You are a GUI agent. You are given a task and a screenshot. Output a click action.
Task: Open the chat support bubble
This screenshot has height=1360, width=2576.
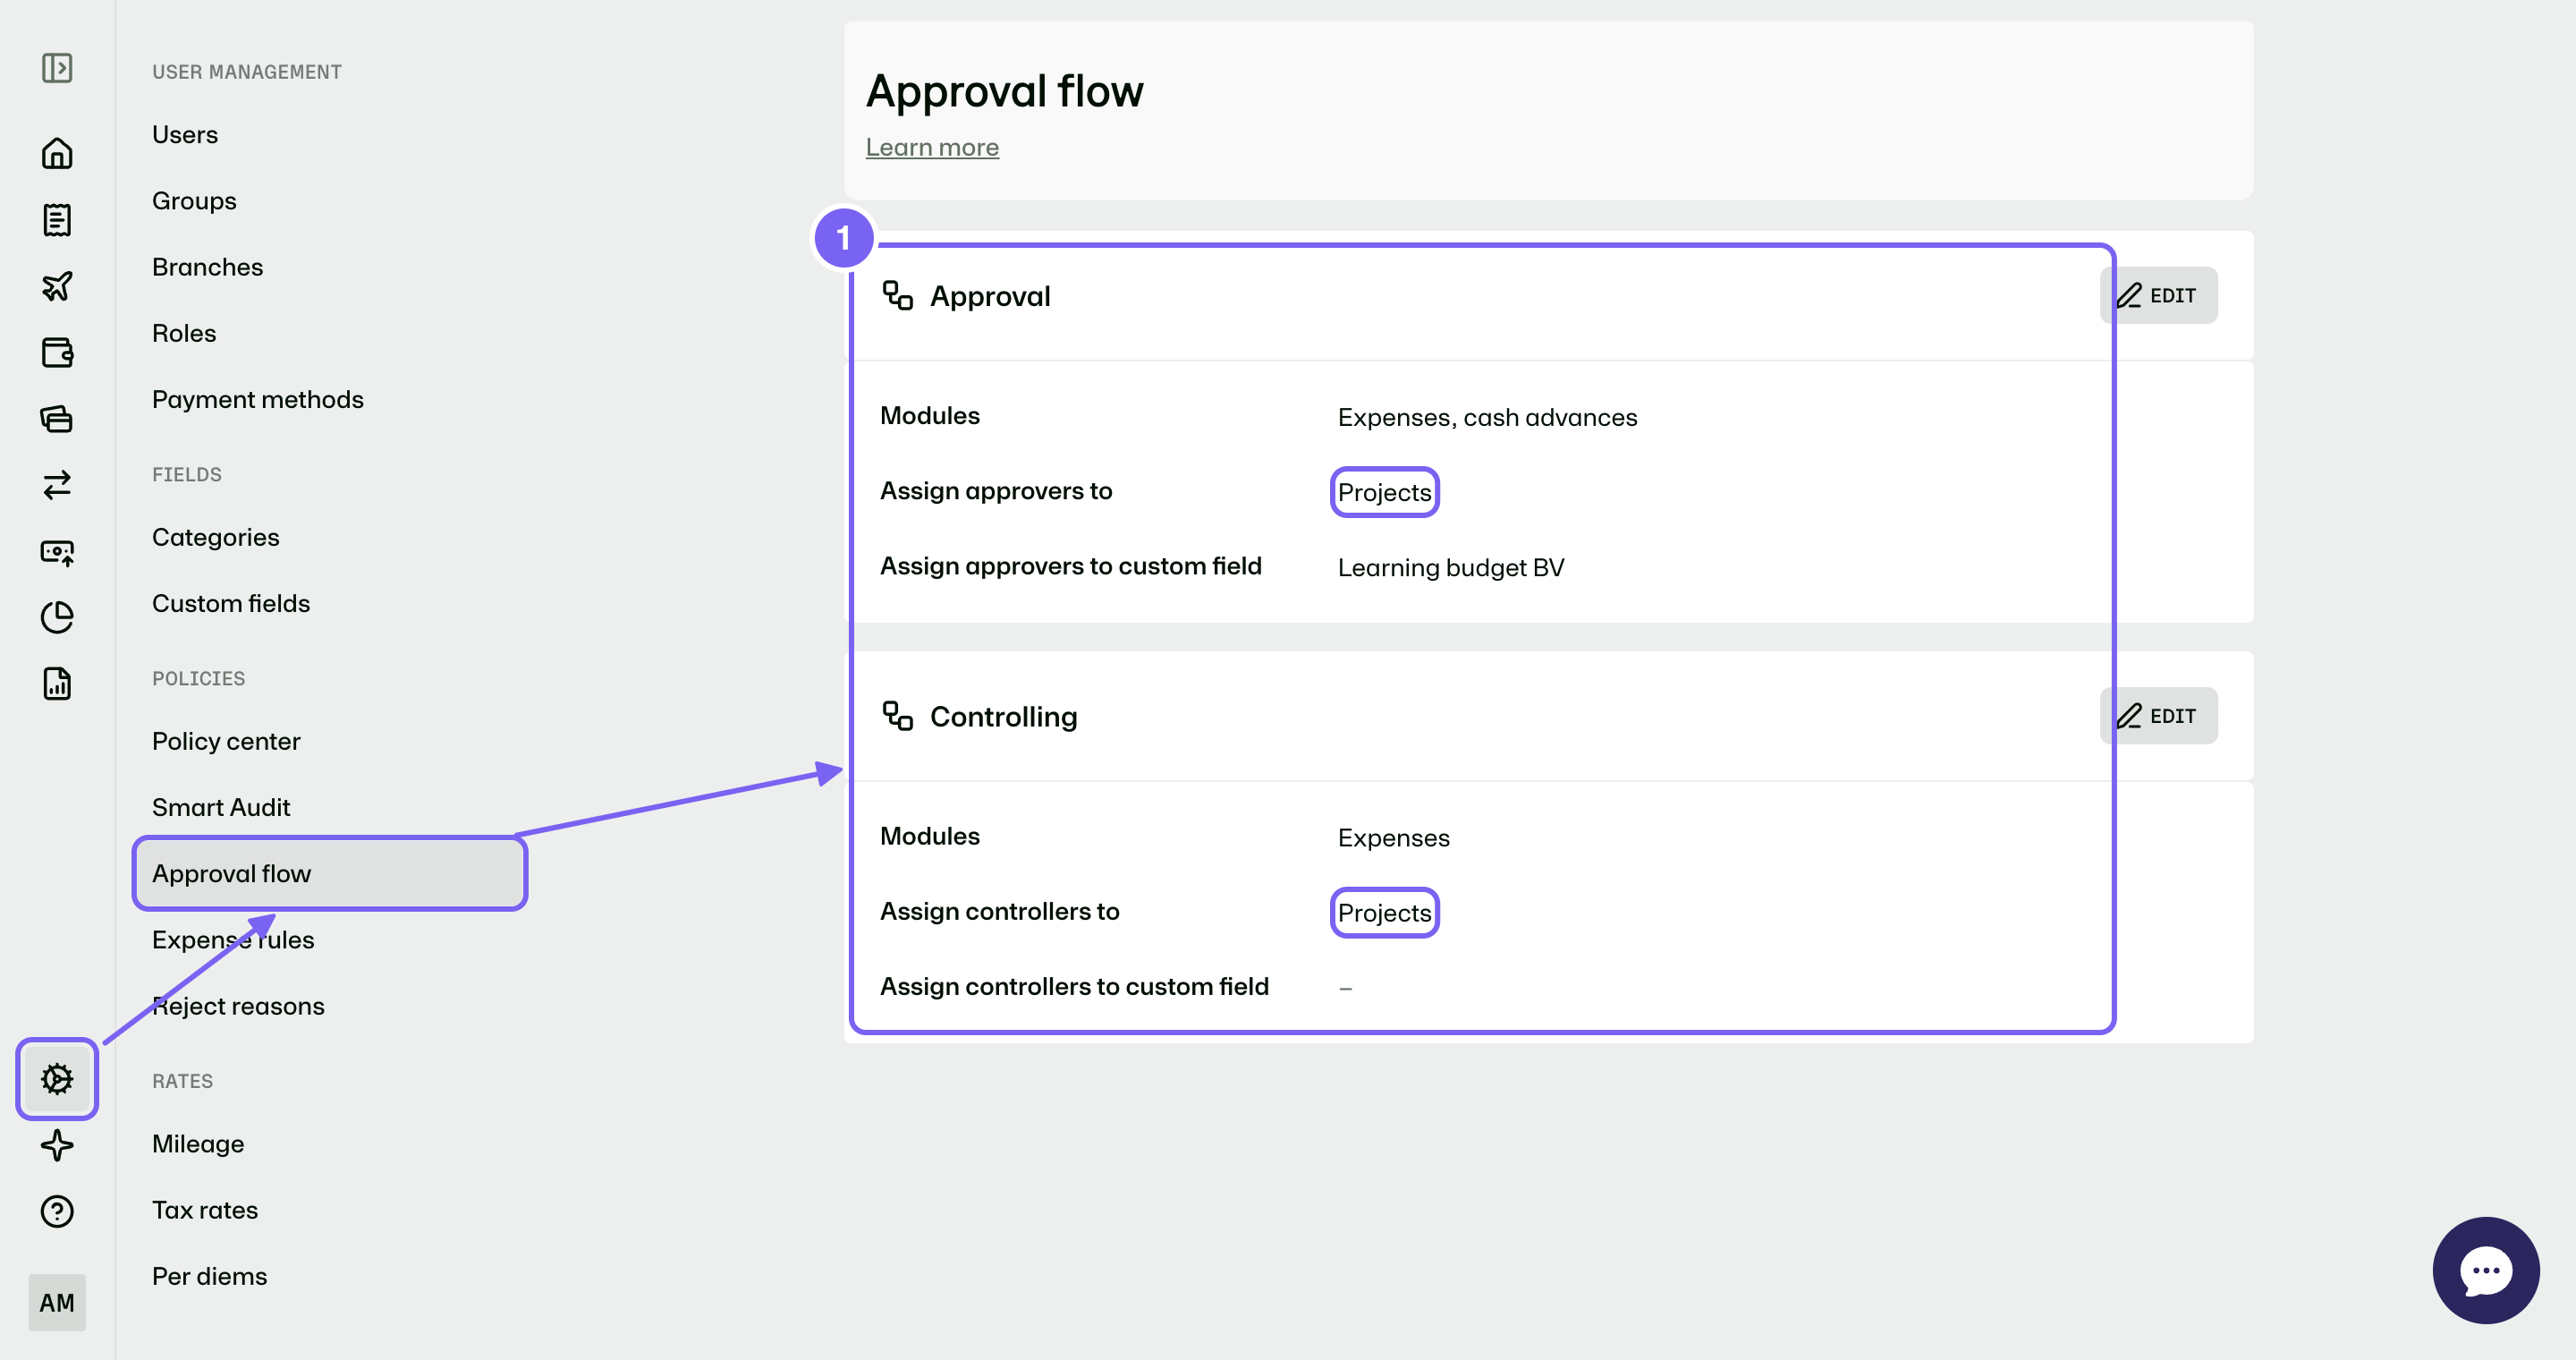(x=2485, y=1270)
